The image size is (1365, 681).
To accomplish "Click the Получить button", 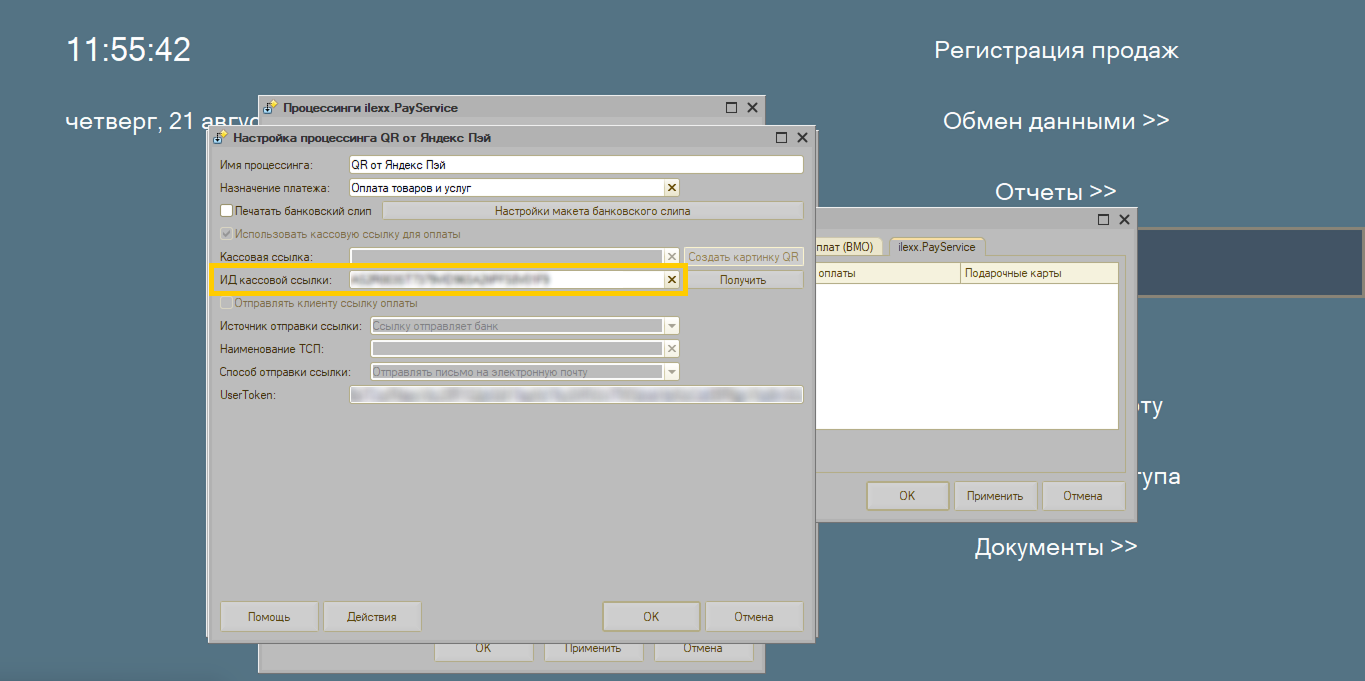I will [743, 280].
